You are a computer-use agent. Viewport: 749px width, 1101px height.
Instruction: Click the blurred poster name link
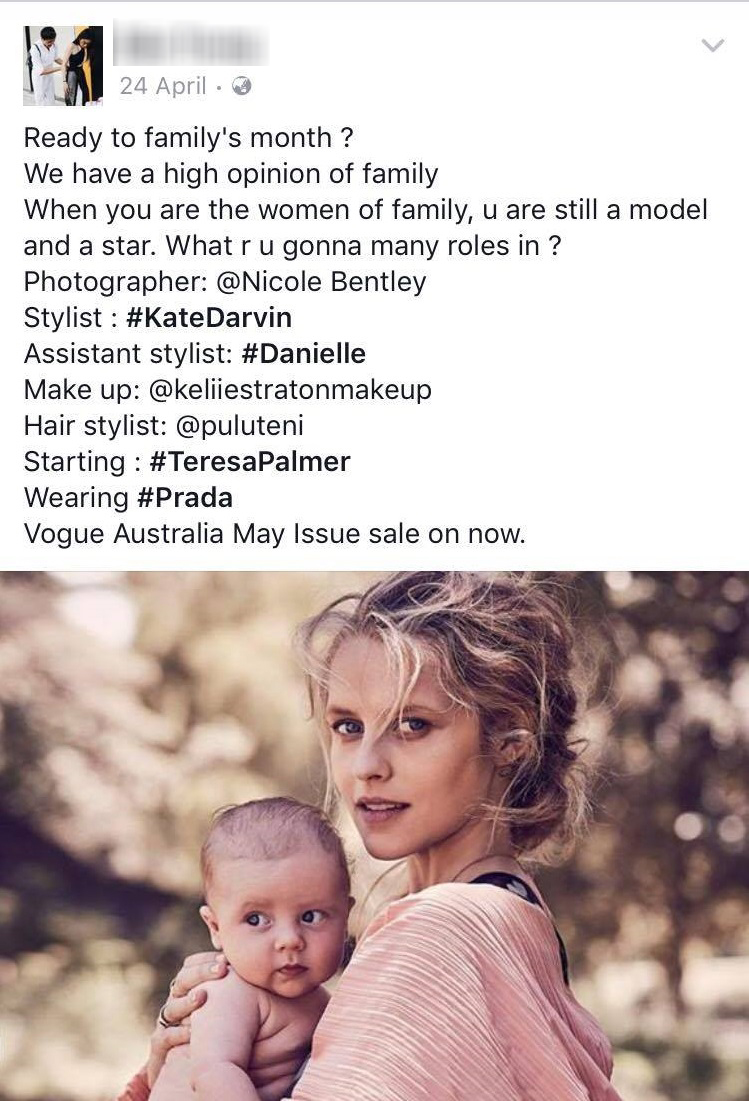190,44
